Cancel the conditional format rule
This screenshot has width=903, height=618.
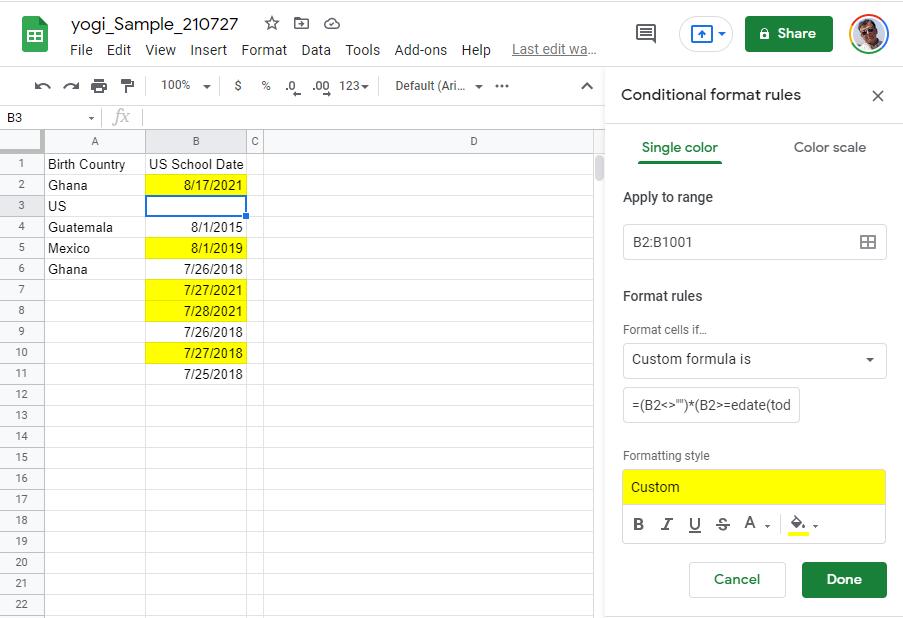point(737,579)
